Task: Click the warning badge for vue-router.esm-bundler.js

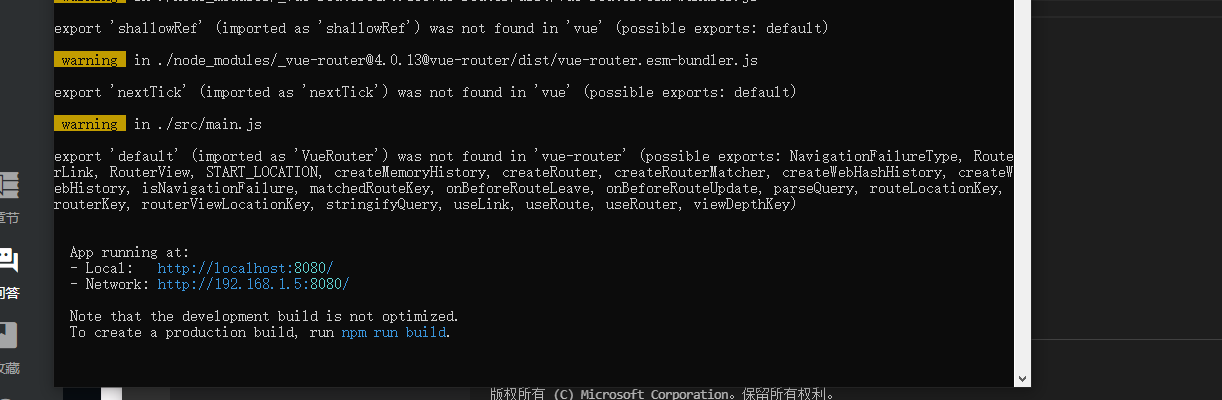Action: pos(89,60)
